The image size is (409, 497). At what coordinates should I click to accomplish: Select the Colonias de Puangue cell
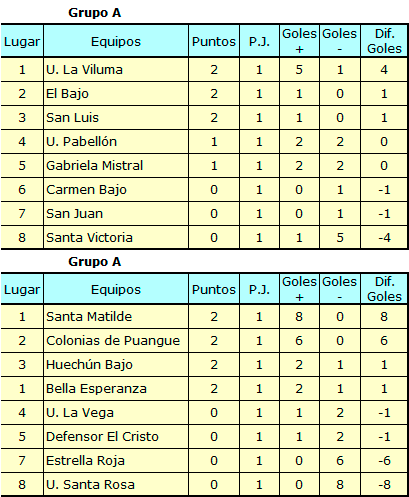pos(116,341)
